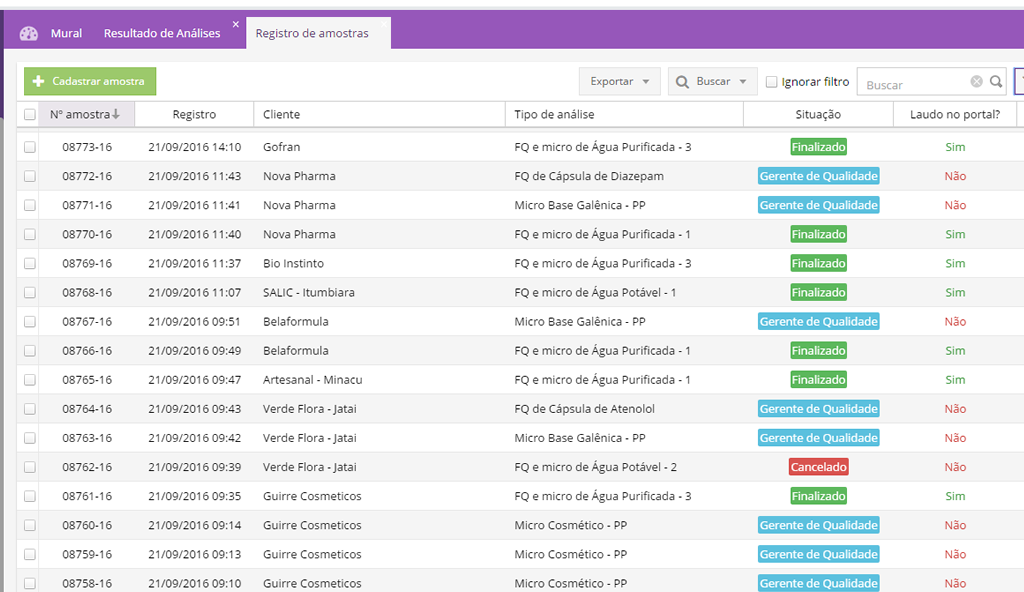Screen dimensions: 1024x592
Task: Click the magnifier icon in search field
Action: coord(996,82)
